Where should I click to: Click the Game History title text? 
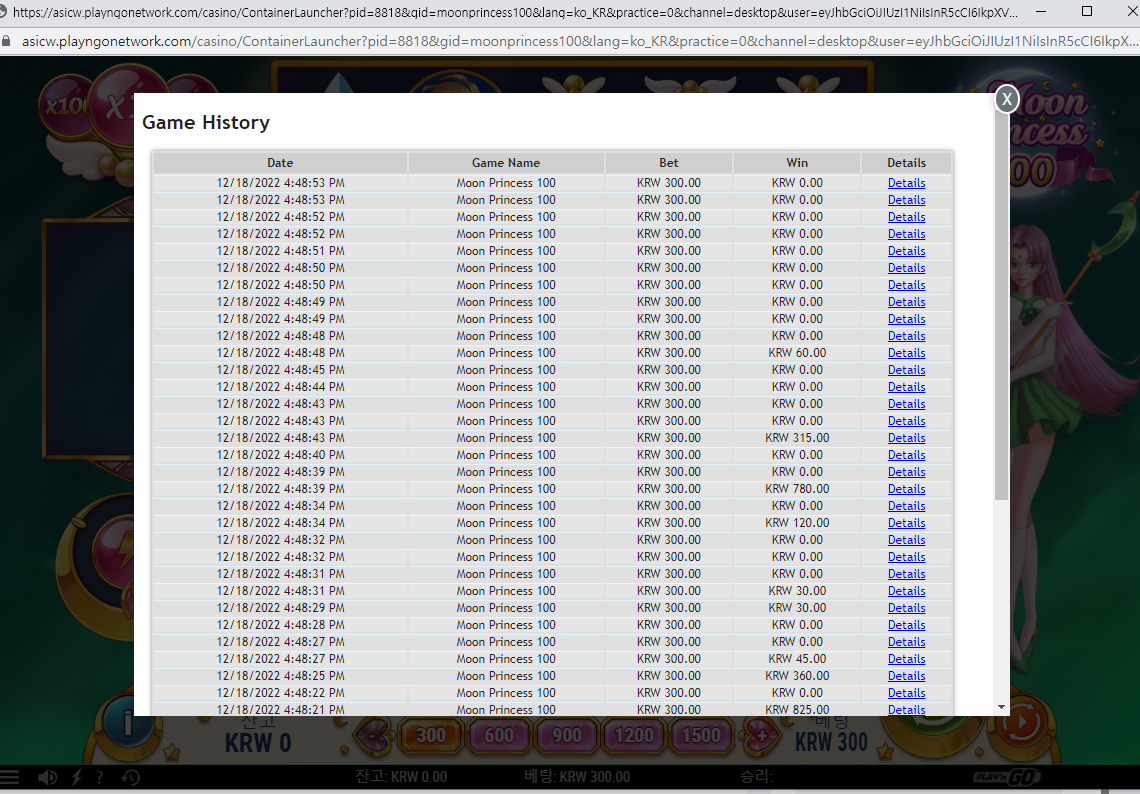click(x=206, y=122)
